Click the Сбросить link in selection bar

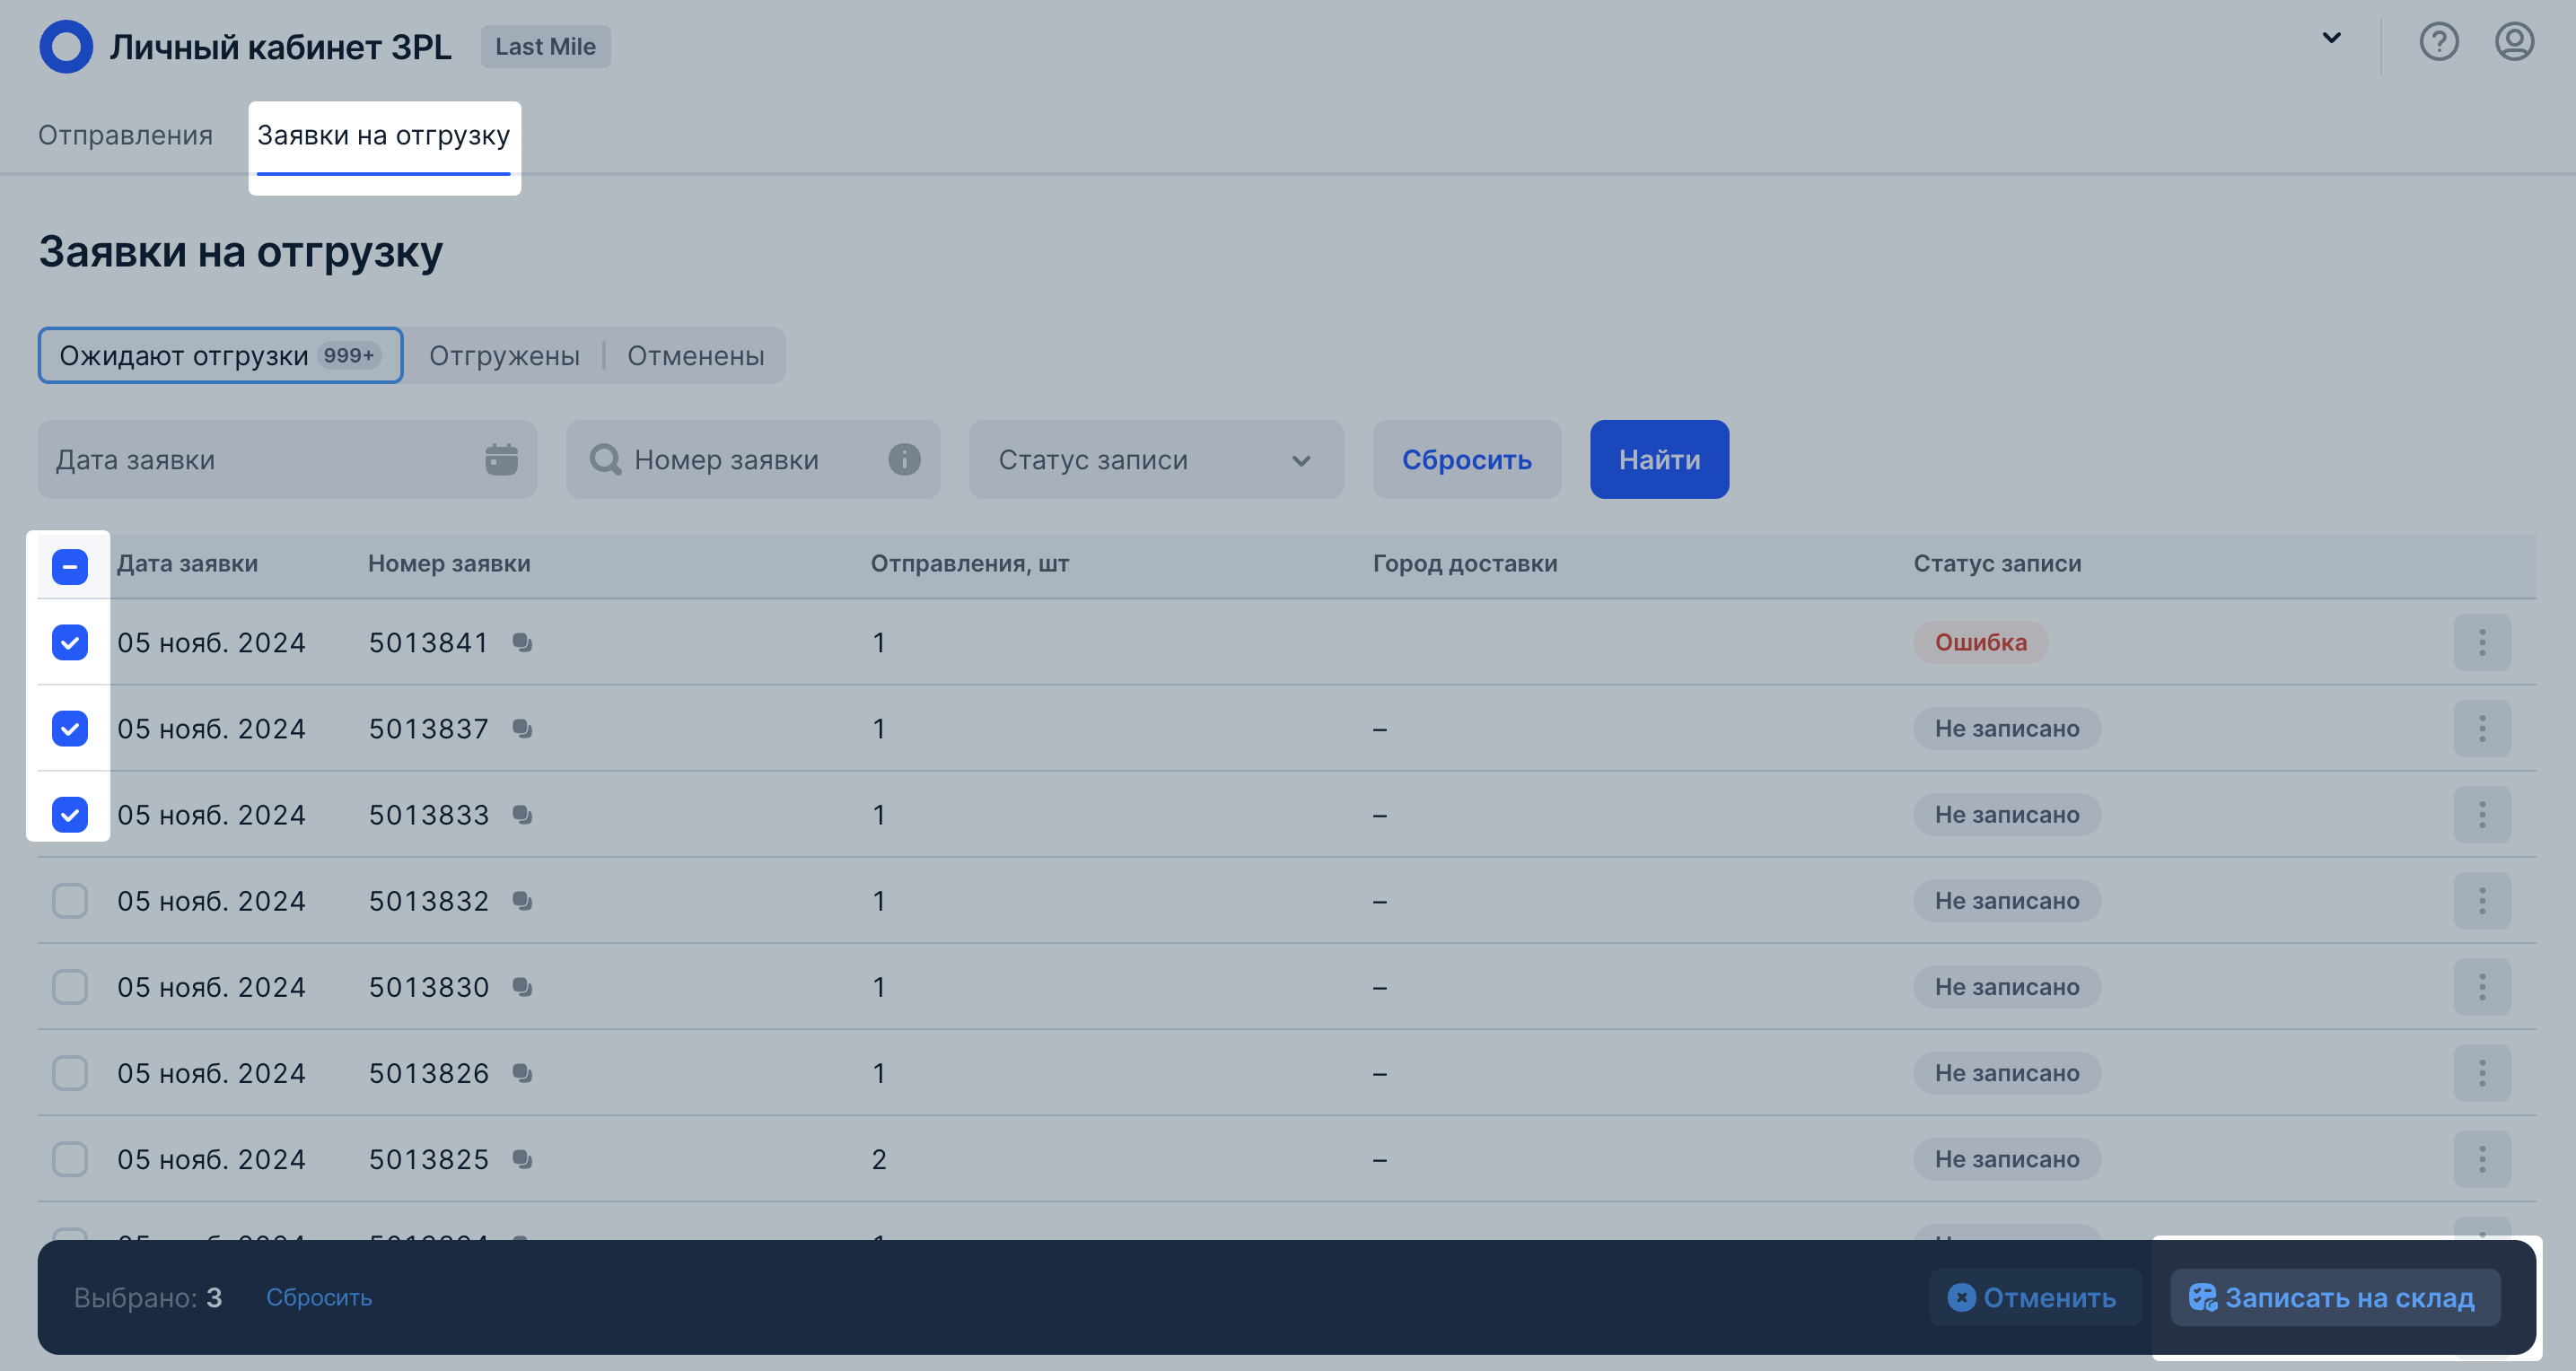pos(318,1297)
